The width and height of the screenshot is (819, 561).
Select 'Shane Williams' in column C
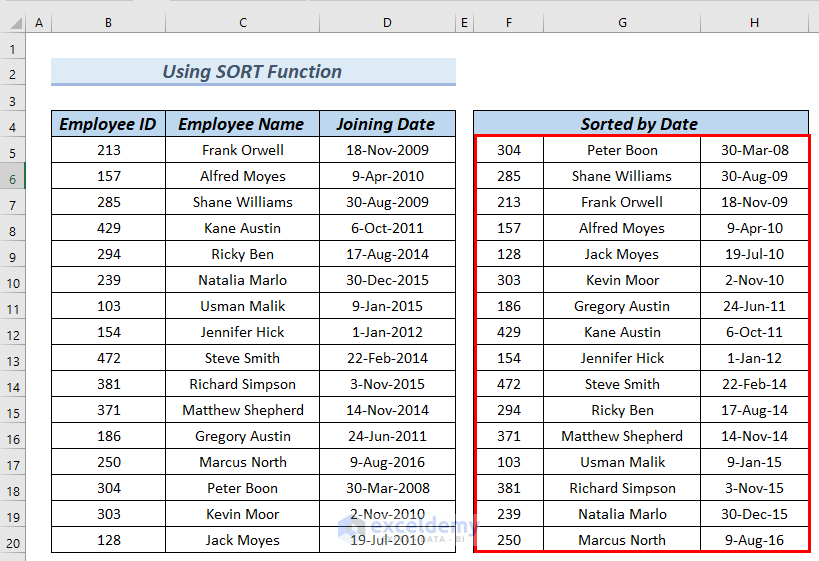pos(242,202)
